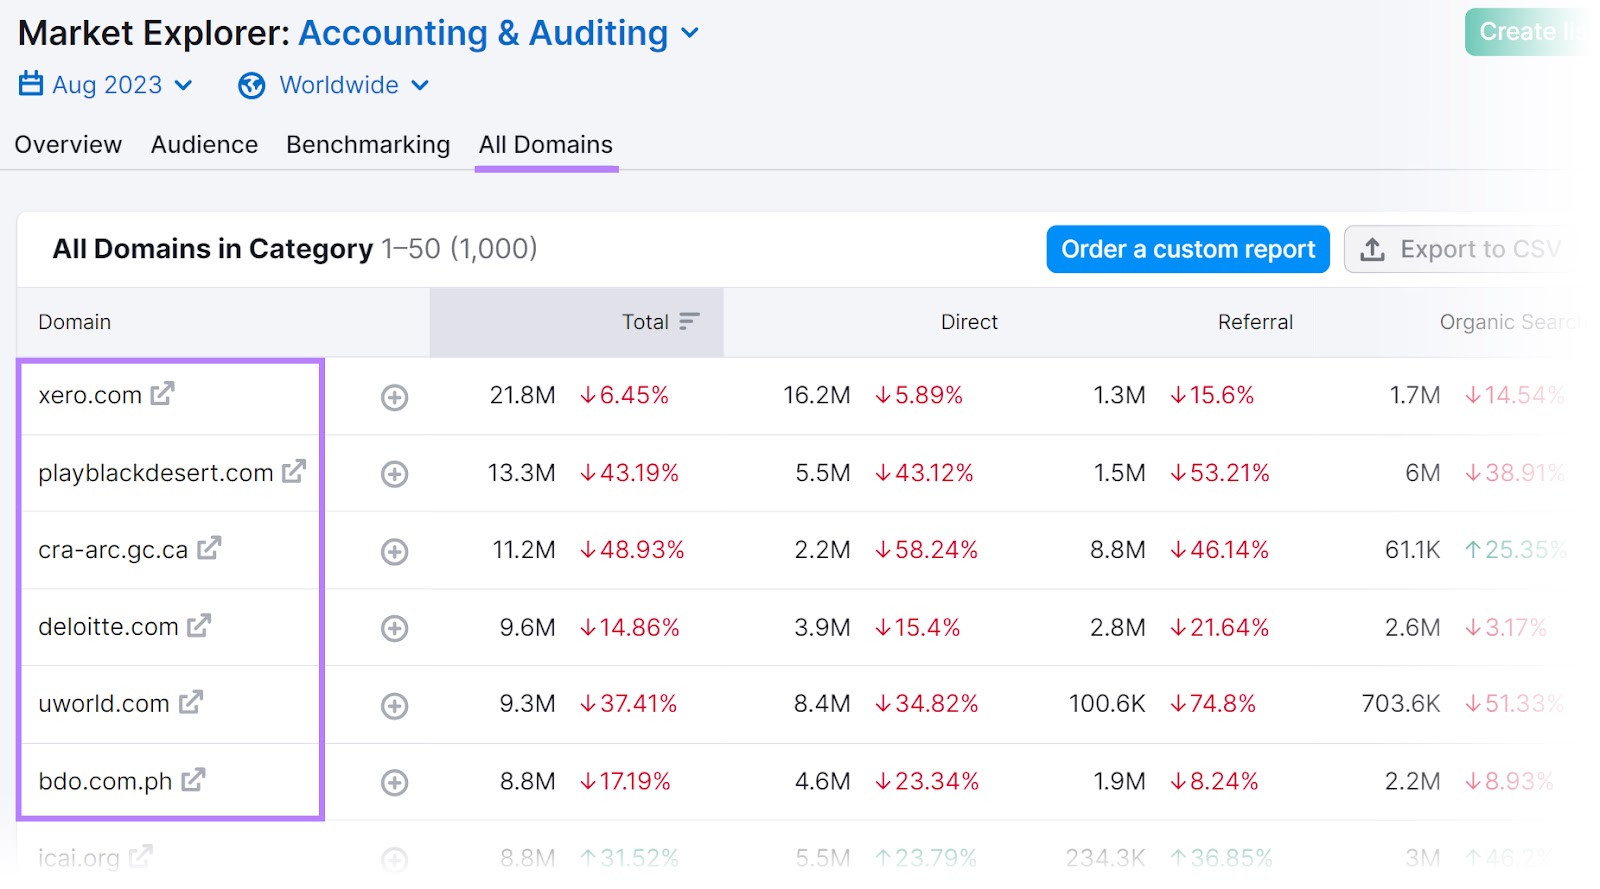Click Order a custom report button
This screenshot has width=1600, height=889.
point(1188,249)
